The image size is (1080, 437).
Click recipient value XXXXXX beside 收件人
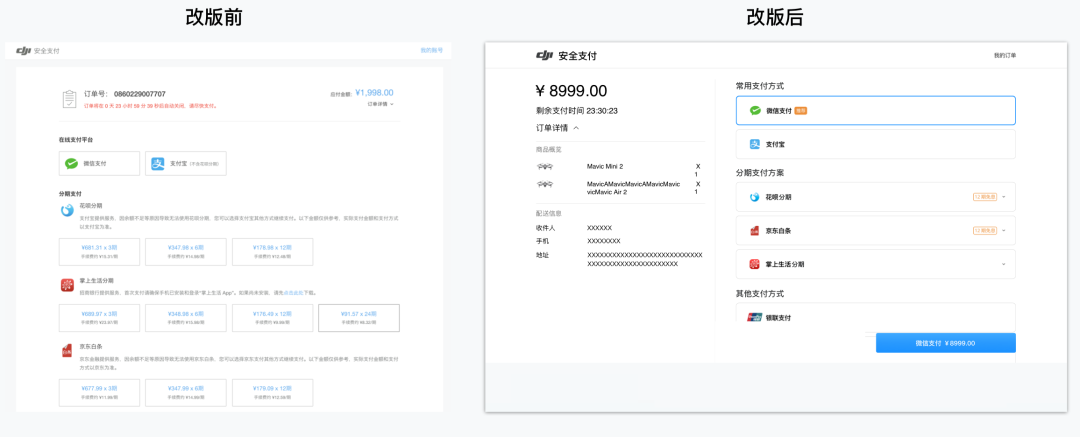[x=599, y=227]
